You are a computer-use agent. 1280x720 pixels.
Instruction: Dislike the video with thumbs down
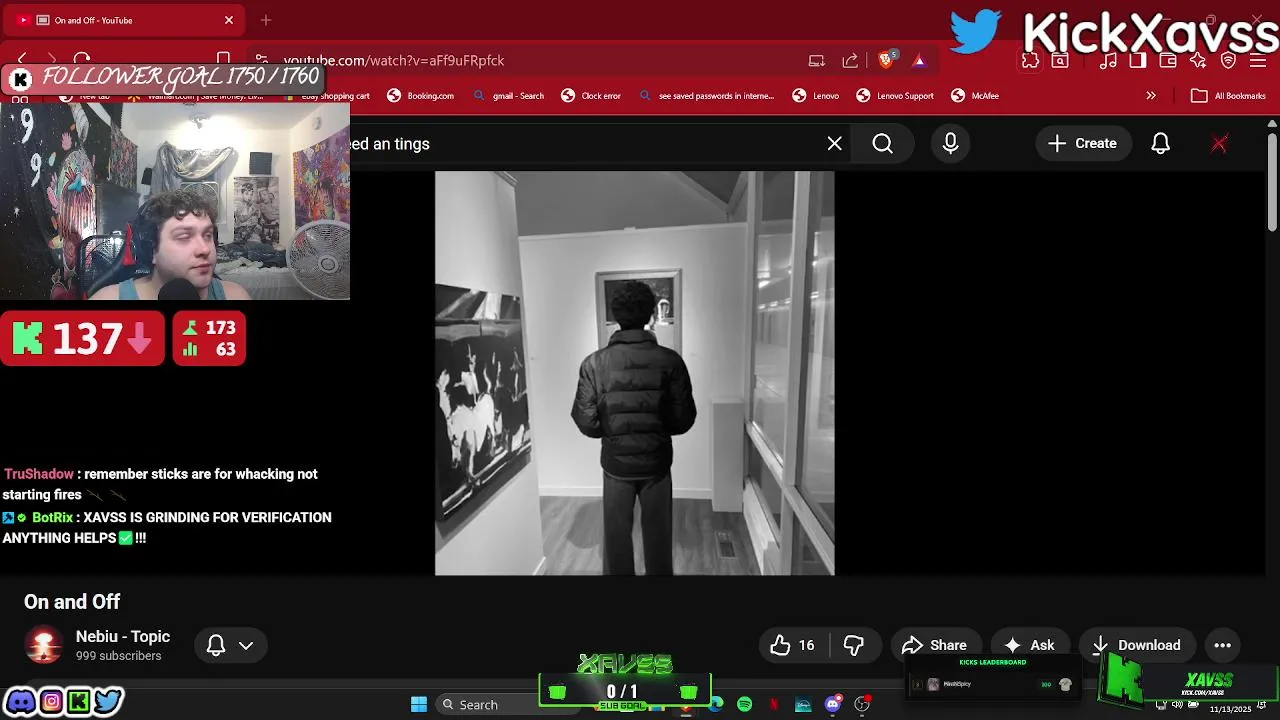(854, 645)
